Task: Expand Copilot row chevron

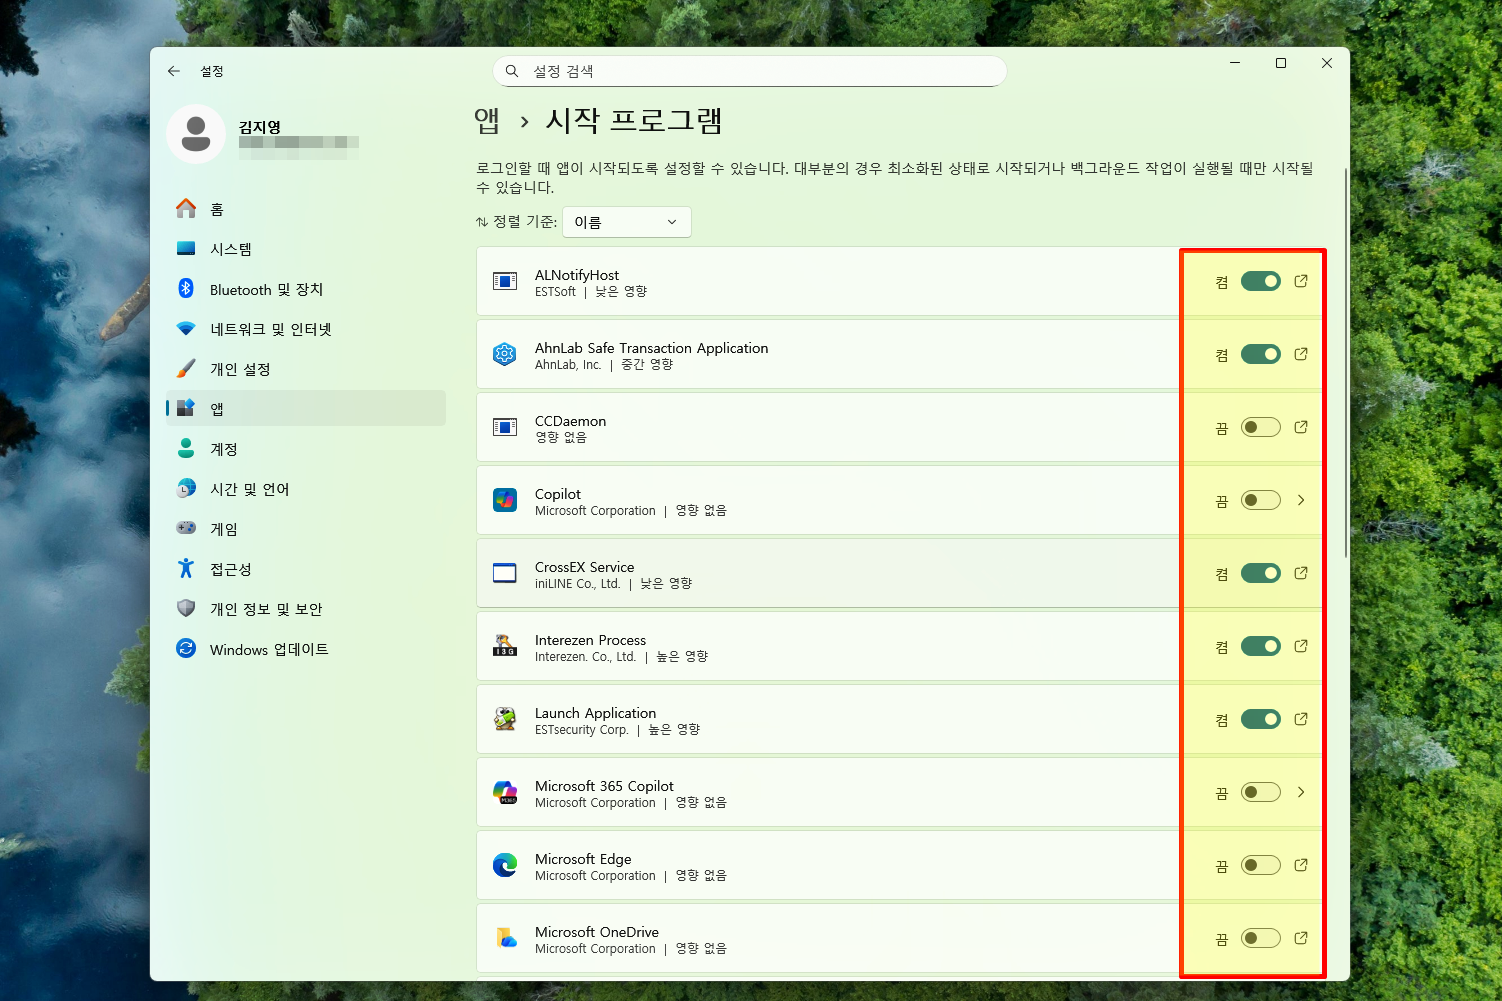Action: tap(1301, 500)
